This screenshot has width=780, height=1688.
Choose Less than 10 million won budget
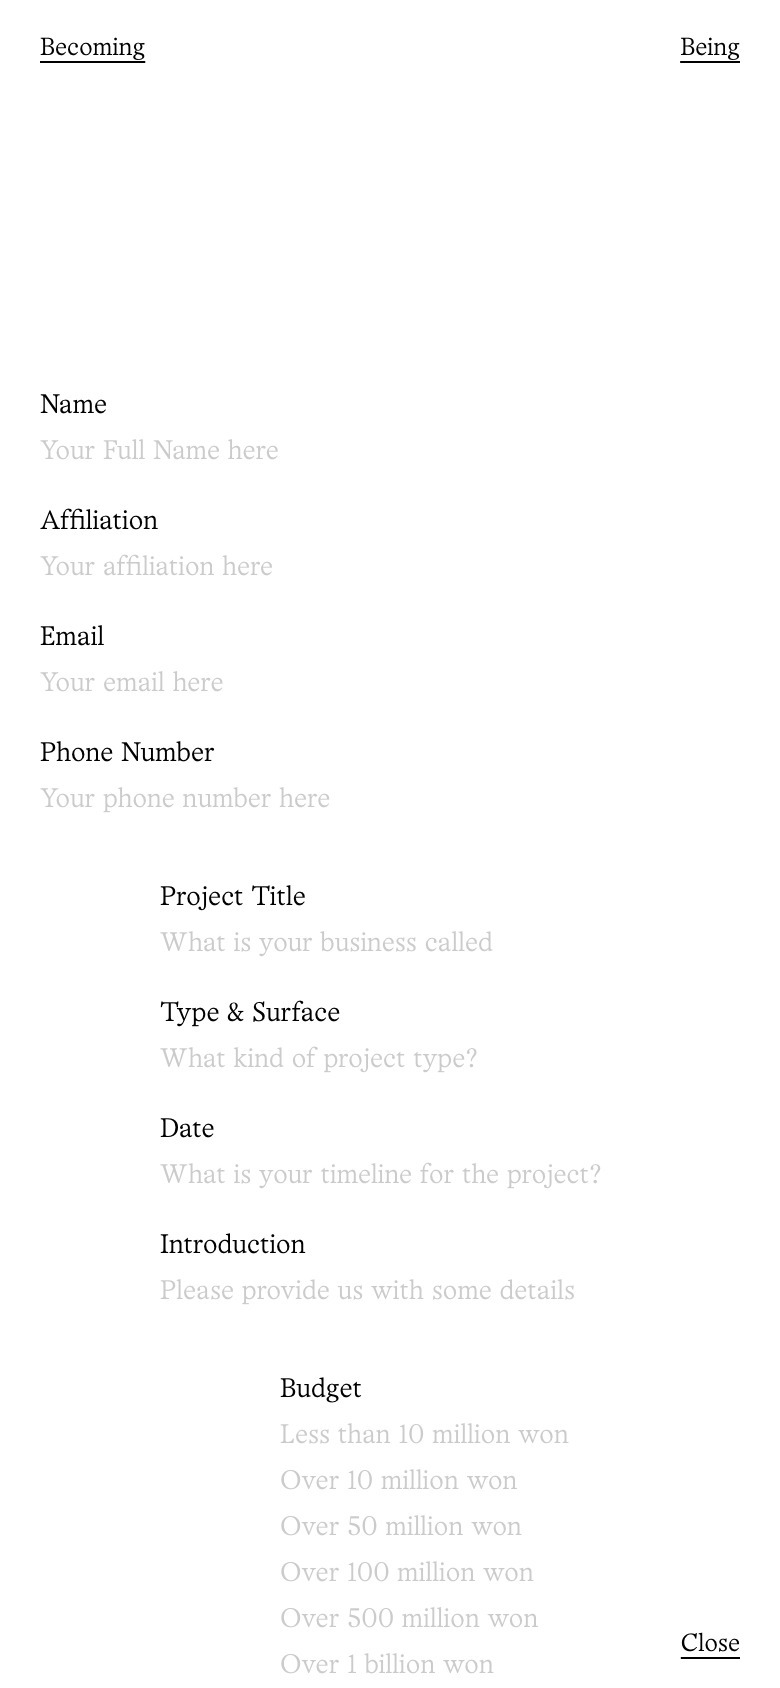(x=424, y=1435)
